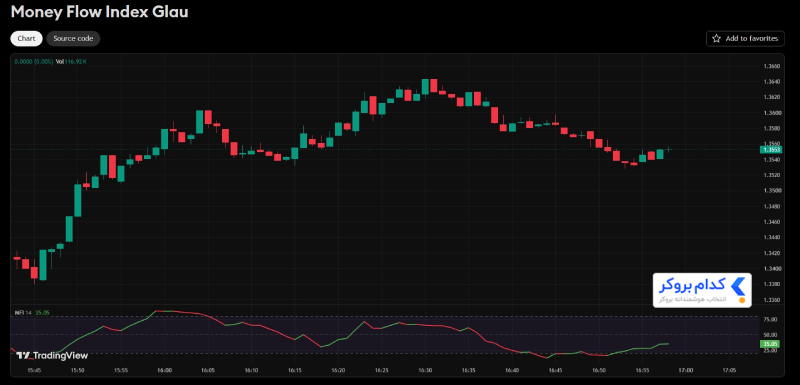Click the 0.0000 (0.00%) change value
Image resolution: width=800 pixels, height=385 pixels.
pyautogui.click(x=33, y=61)
